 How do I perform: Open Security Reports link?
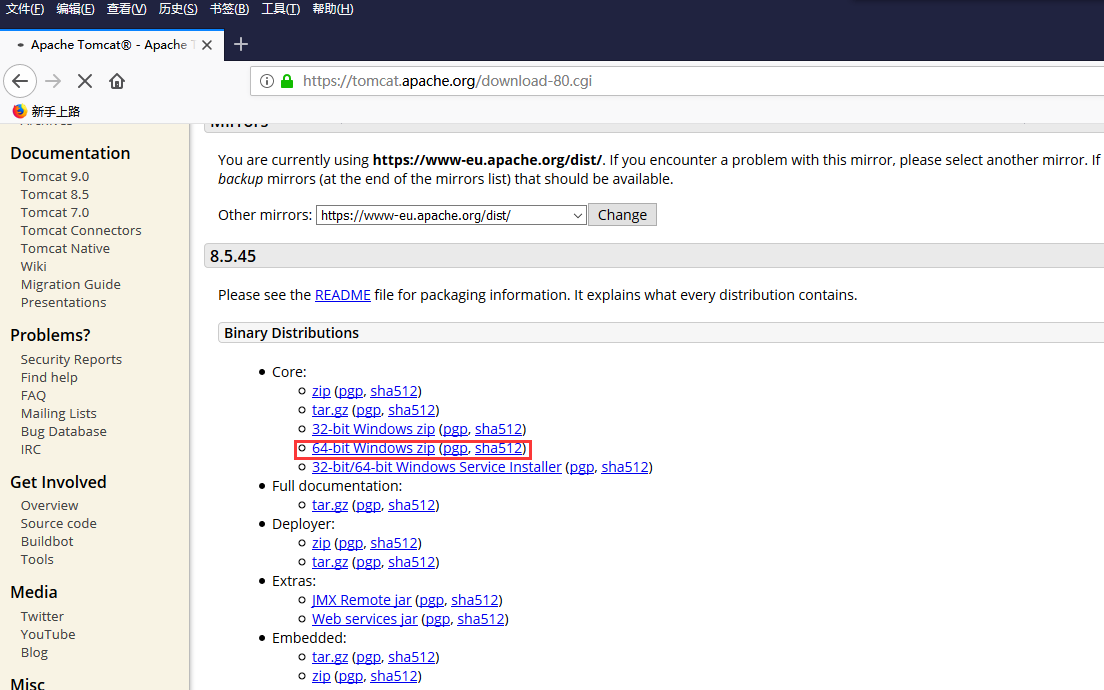click(71, 359)
